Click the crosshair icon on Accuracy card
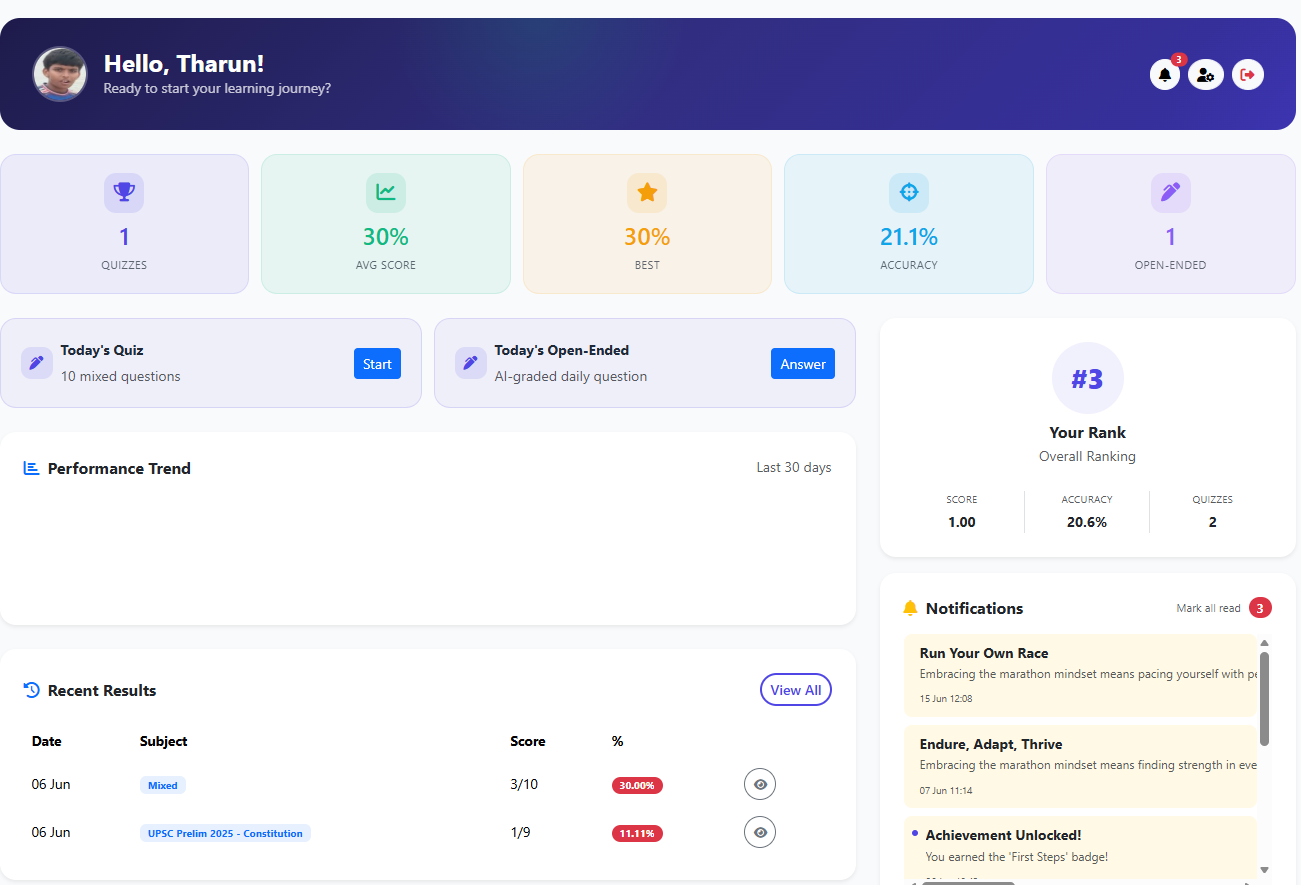The width and height of the screenshot is (1301, 885). pyautogui.click(x=909, y=193)
